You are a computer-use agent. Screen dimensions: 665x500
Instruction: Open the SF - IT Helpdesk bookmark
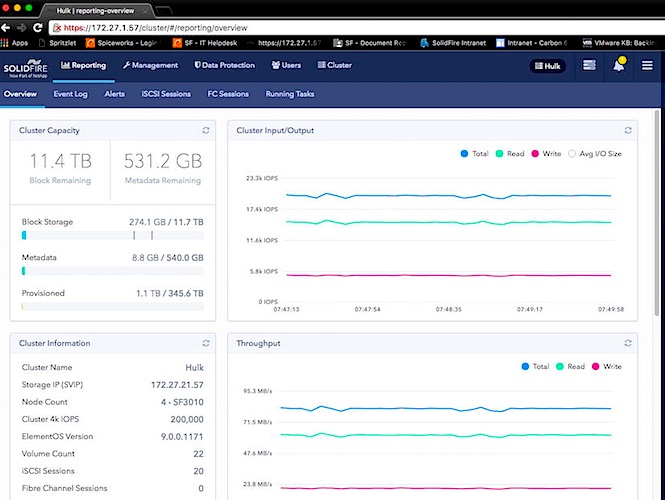pyautogui.click(x=205, y=43)
